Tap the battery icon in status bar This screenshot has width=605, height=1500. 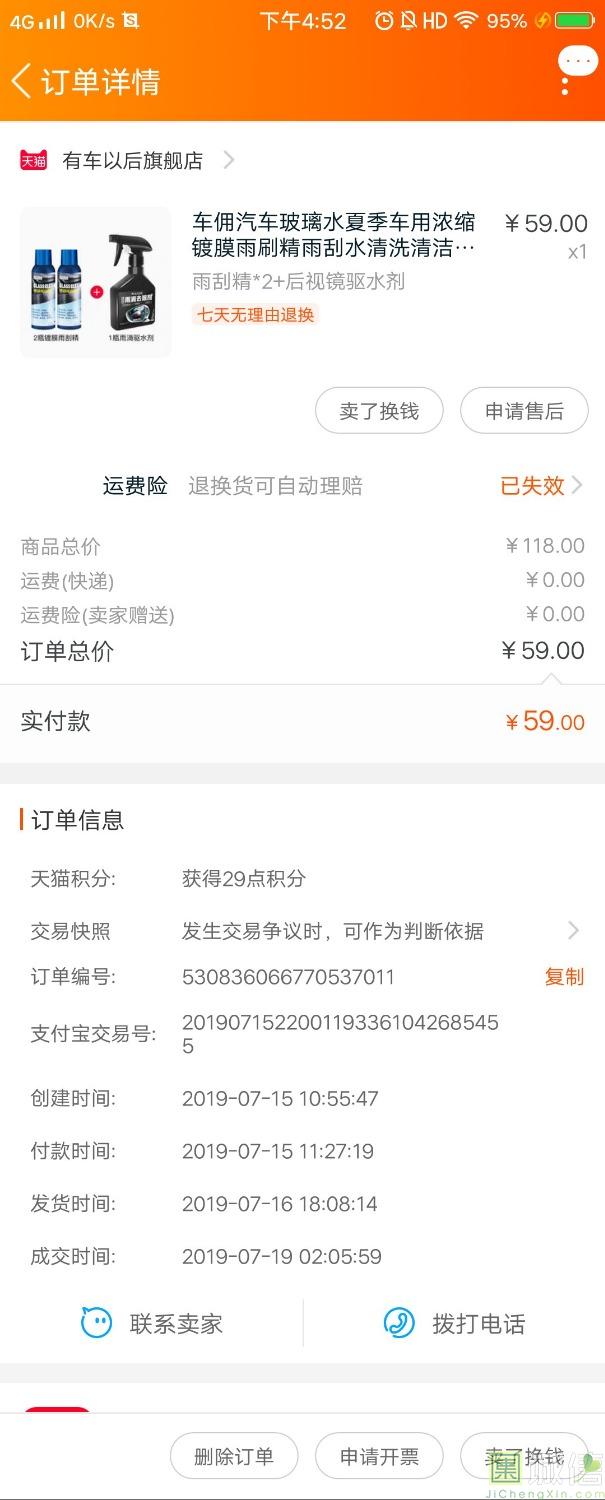click(574, 21)
